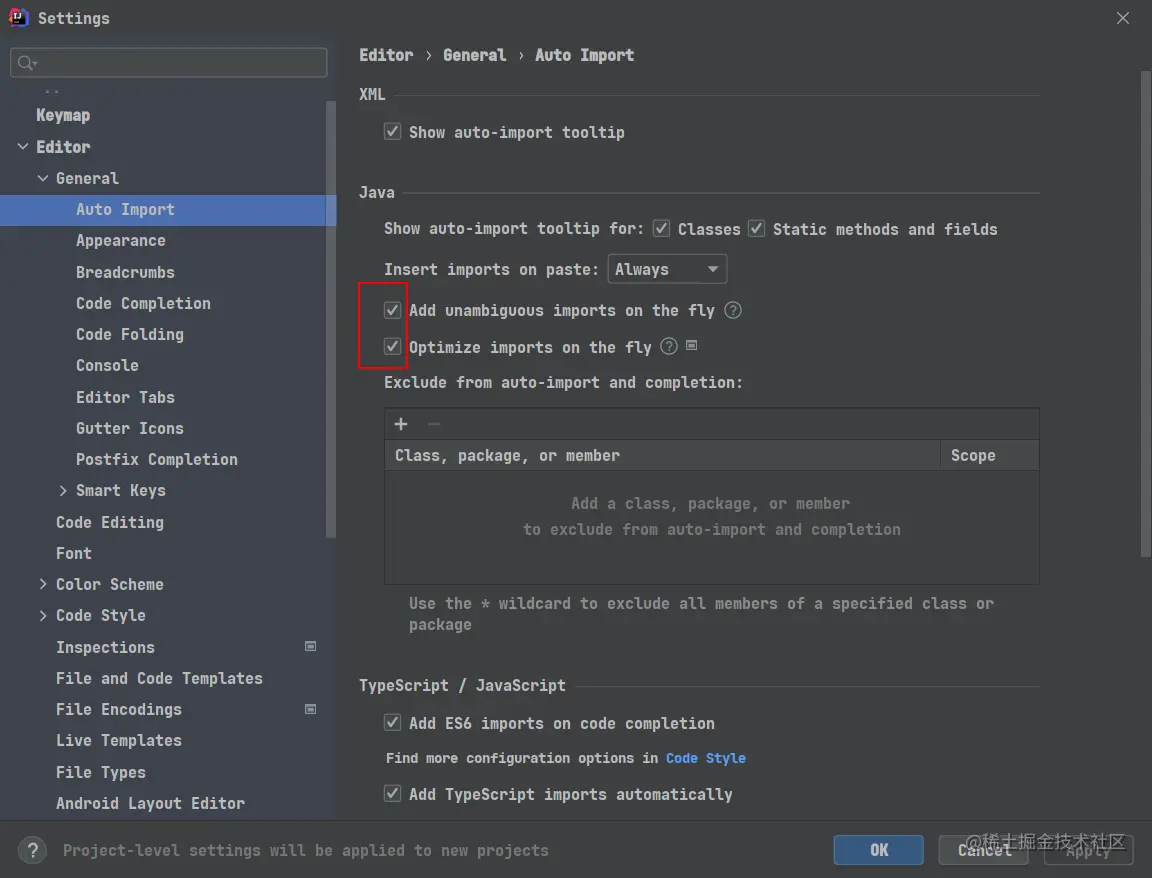Screen dimensions: 1152x878
Task: Click the Apply button
Action: coord(1088,850)
